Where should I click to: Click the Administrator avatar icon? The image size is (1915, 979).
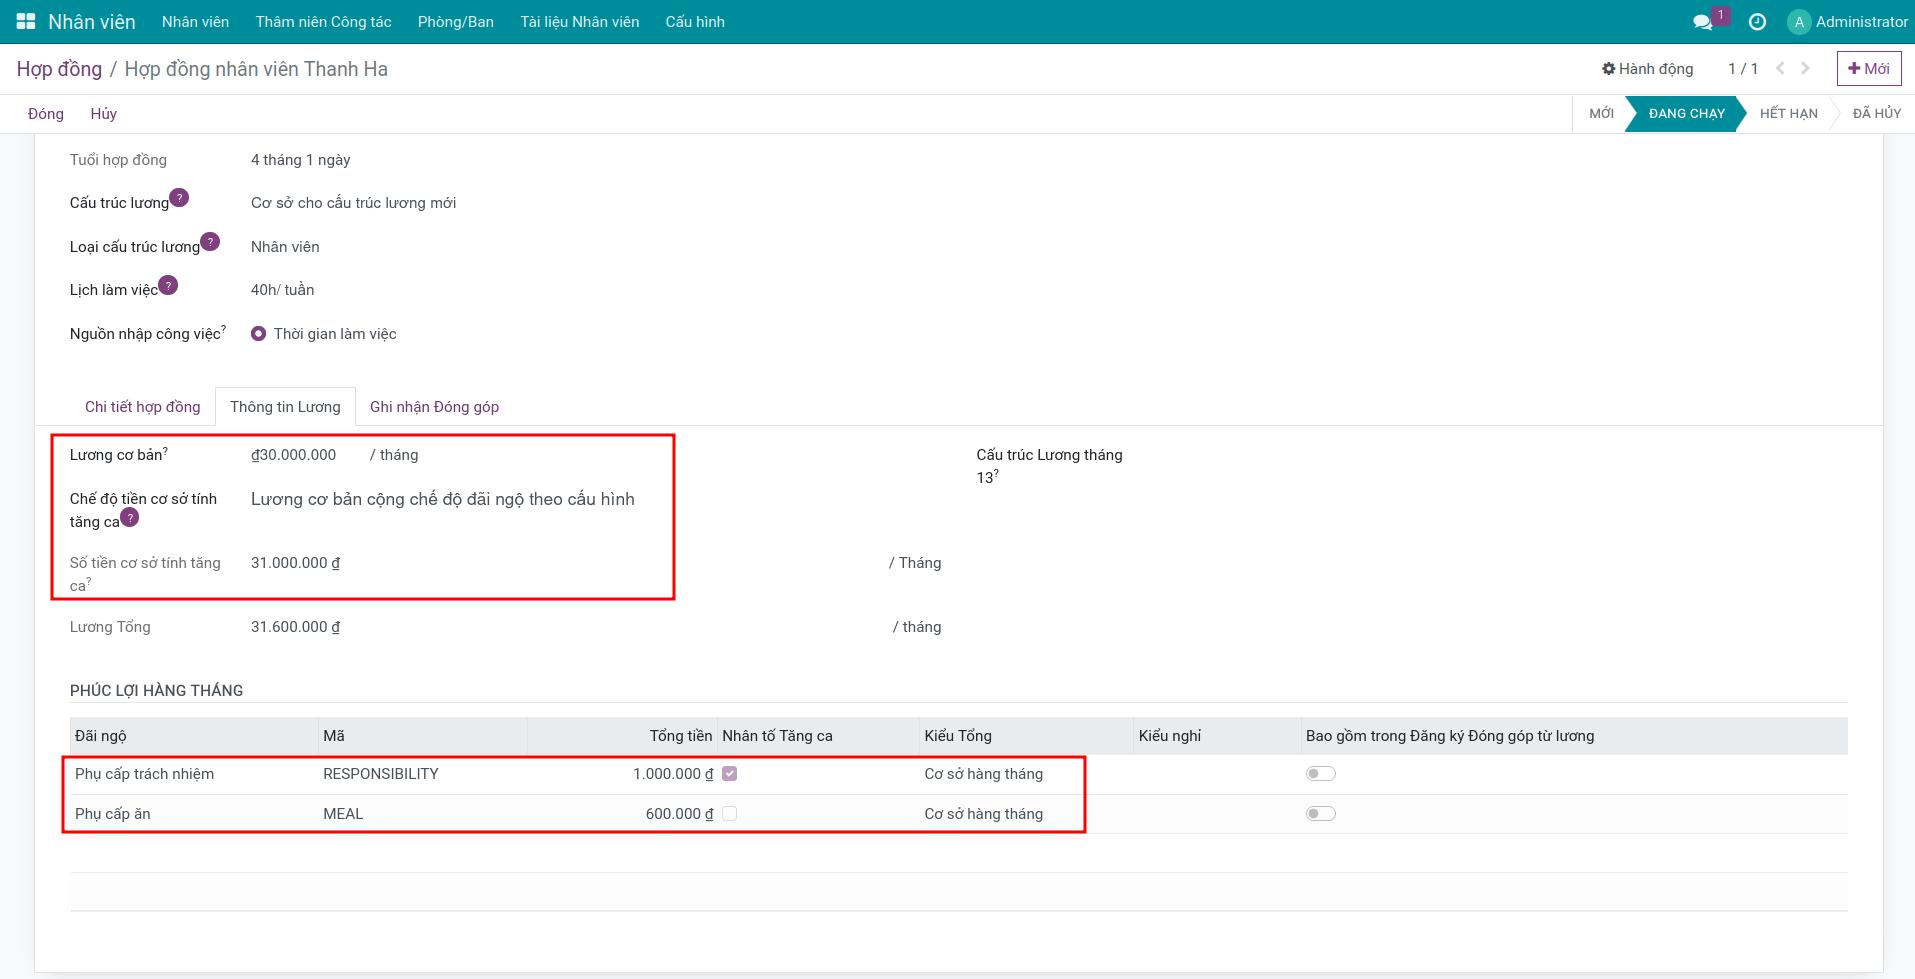click(x=1799, y=22)
